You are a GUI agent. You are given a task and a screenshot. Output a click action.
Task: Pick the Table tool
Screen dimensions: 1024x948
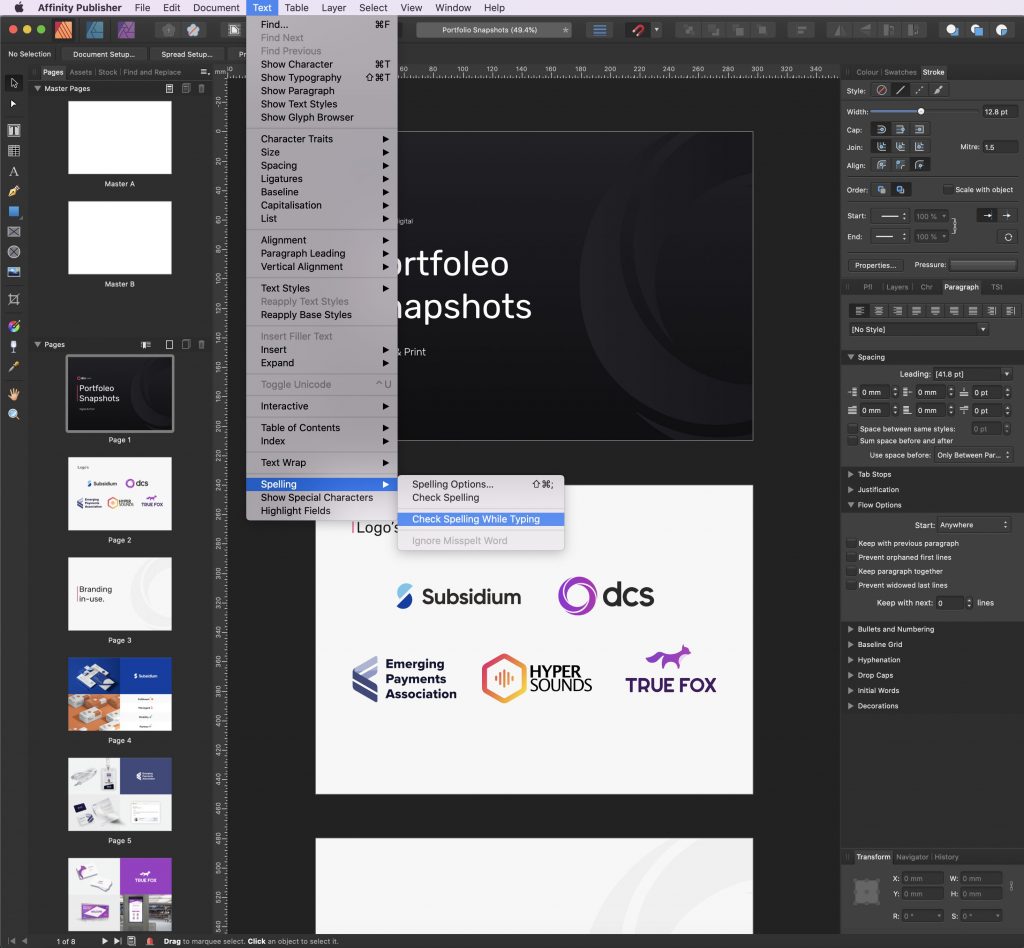click(x=14, y=151)
